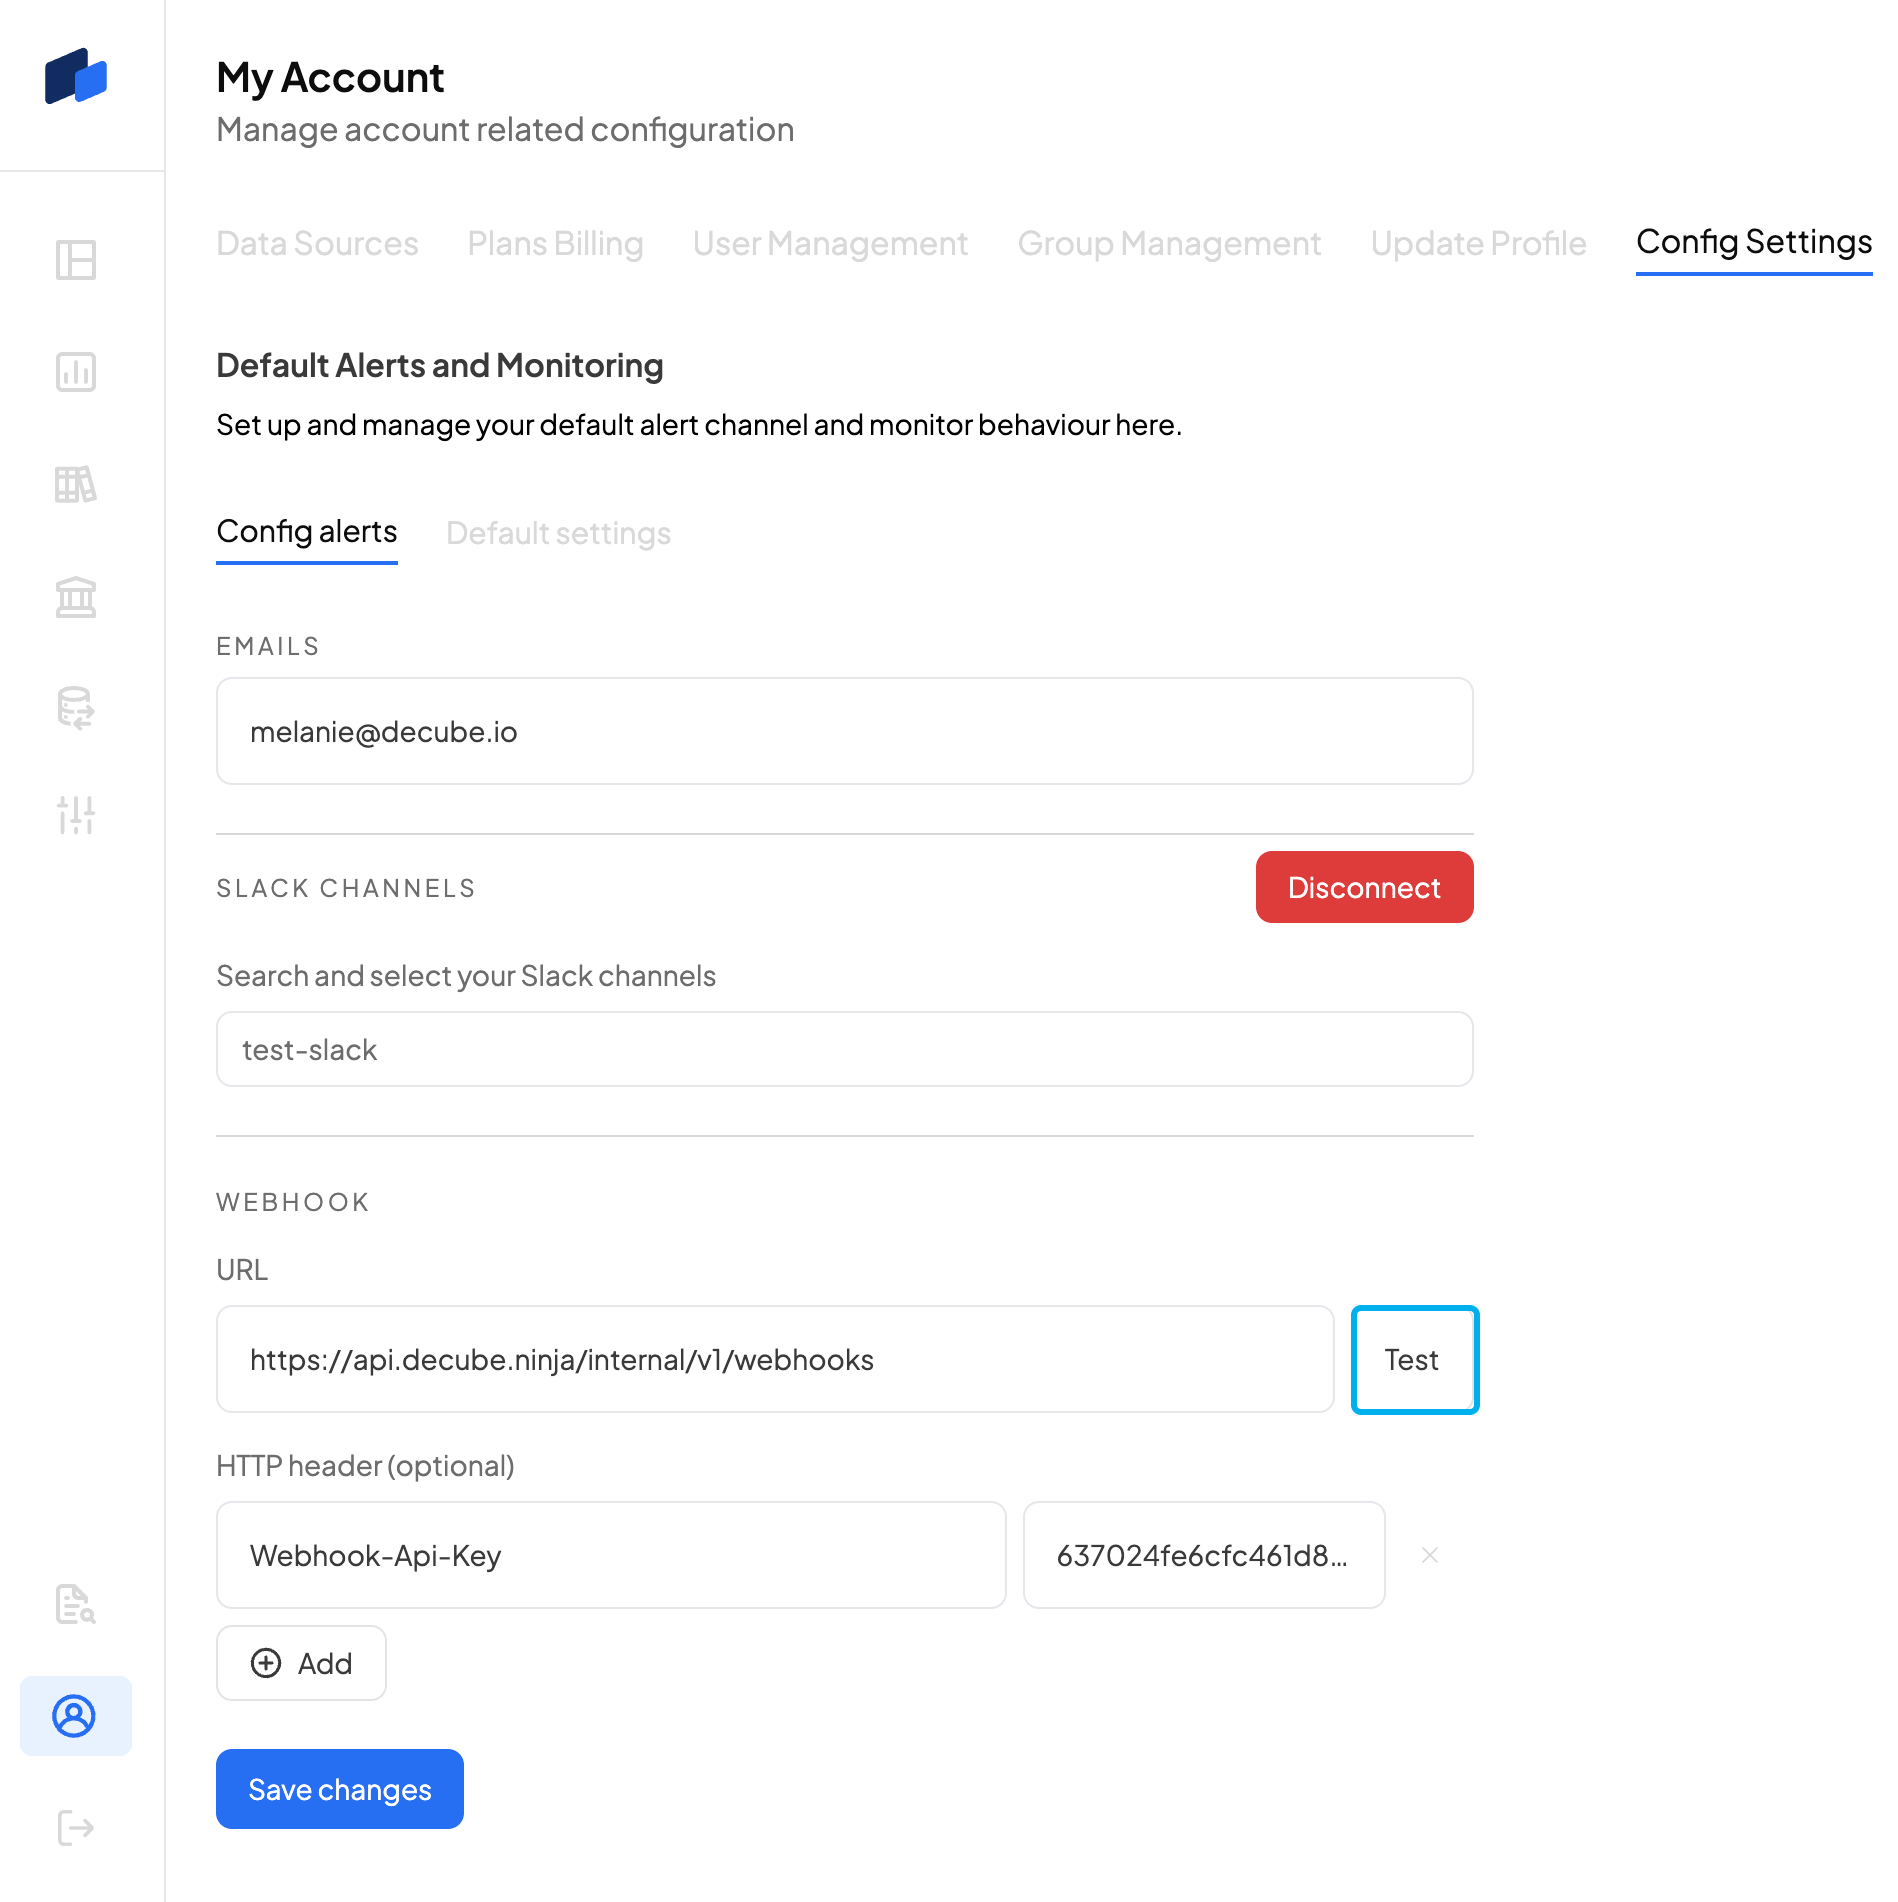Image resolution: width=1898 pixels, height=1902 pixels.
Task: Open the catalog books icon in sidebar
Action: [76, 485]
